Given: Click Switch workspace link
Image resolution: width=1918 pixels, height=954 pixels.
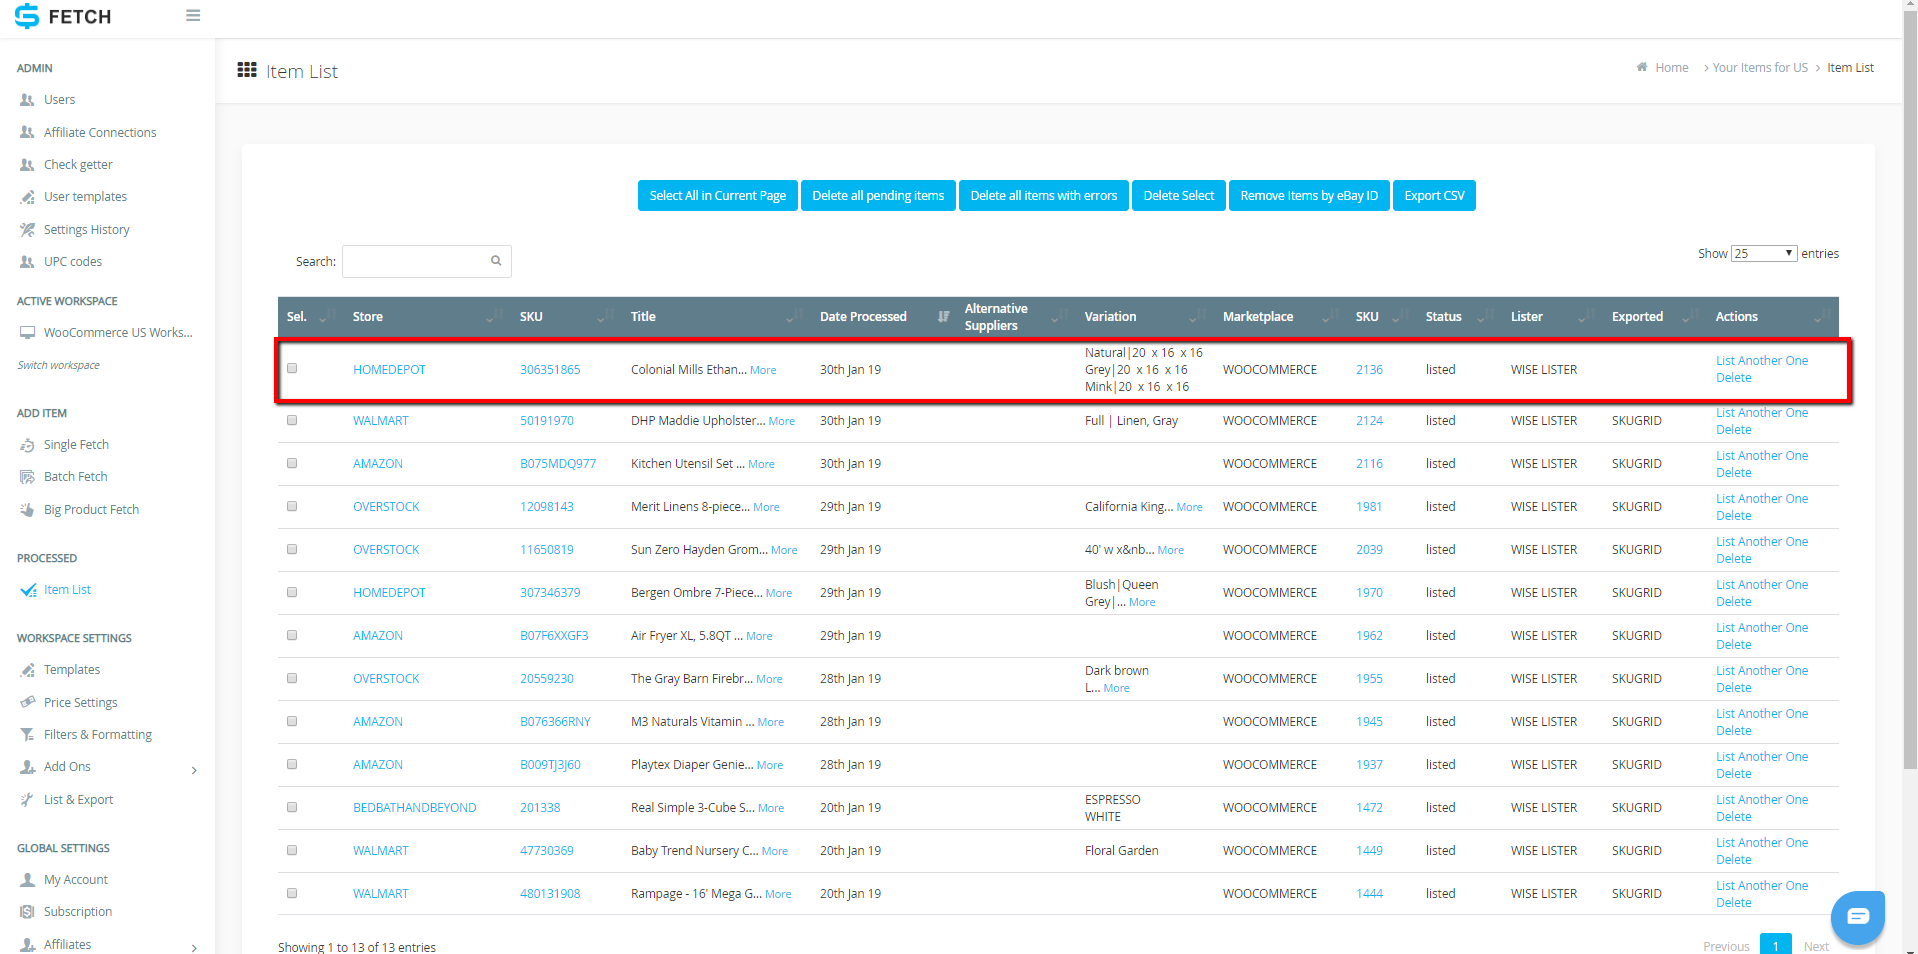Looking at the screenshot, I should click(58, 365).
